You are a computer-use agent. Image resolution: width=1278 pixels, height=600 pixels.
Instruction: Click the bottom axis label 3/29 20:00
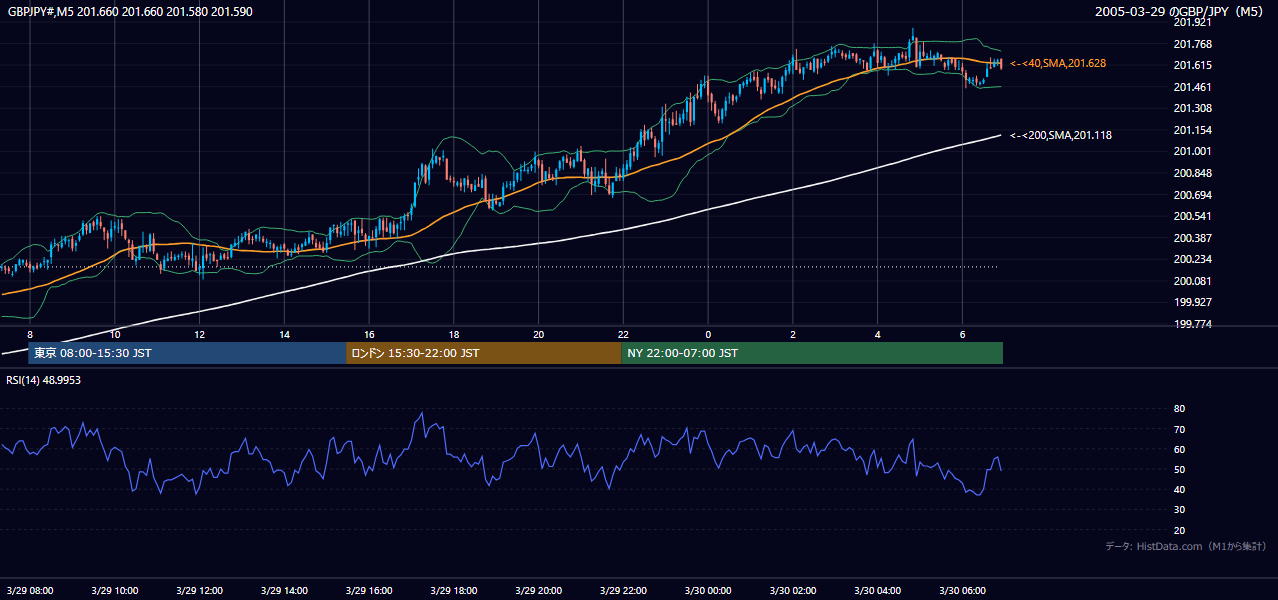pos(539,590)
